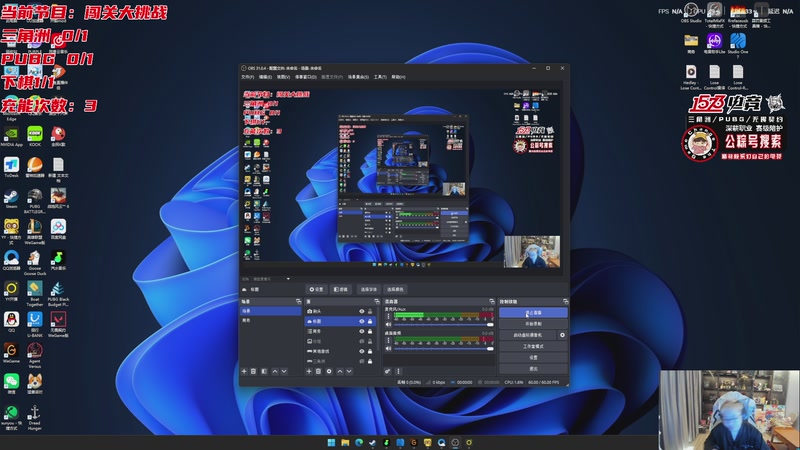Mute the 桌面音频 speaker icon
Viewport: 800px width, 450px height.
click(388, 348)
